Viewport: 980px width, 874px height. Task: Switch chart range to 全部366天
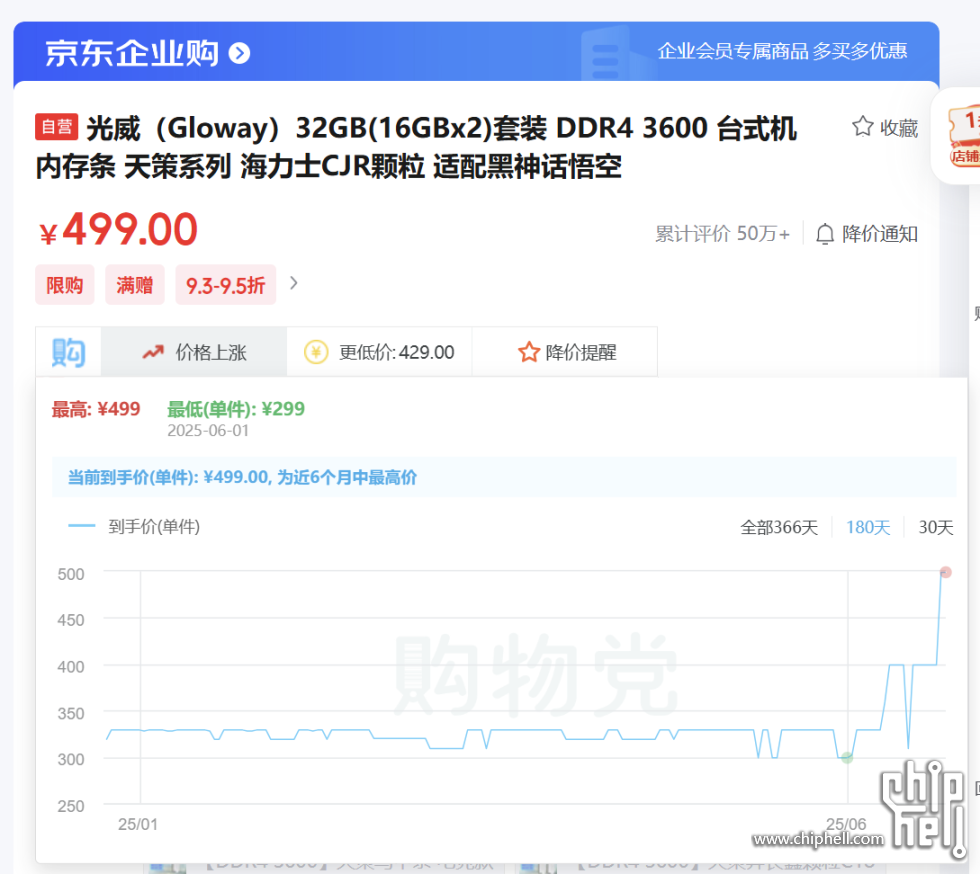pyautogui.click(x=779, y=528)
